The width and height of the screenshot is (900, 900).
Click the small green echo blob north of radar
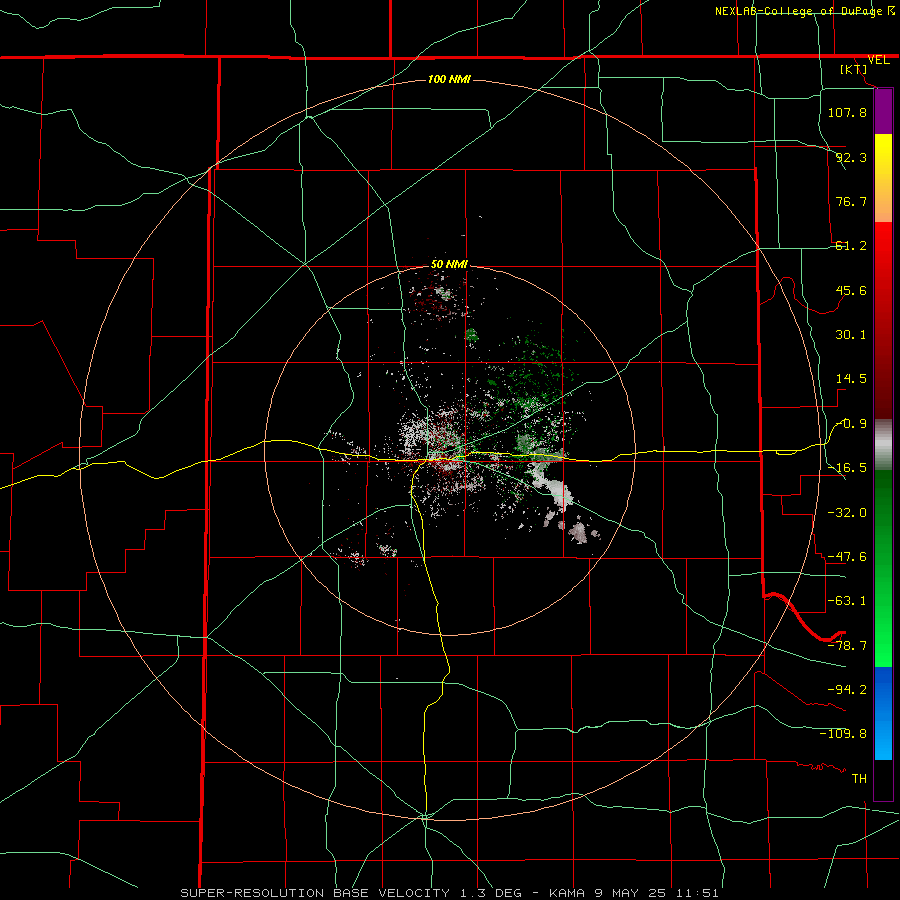pos(471,335)
